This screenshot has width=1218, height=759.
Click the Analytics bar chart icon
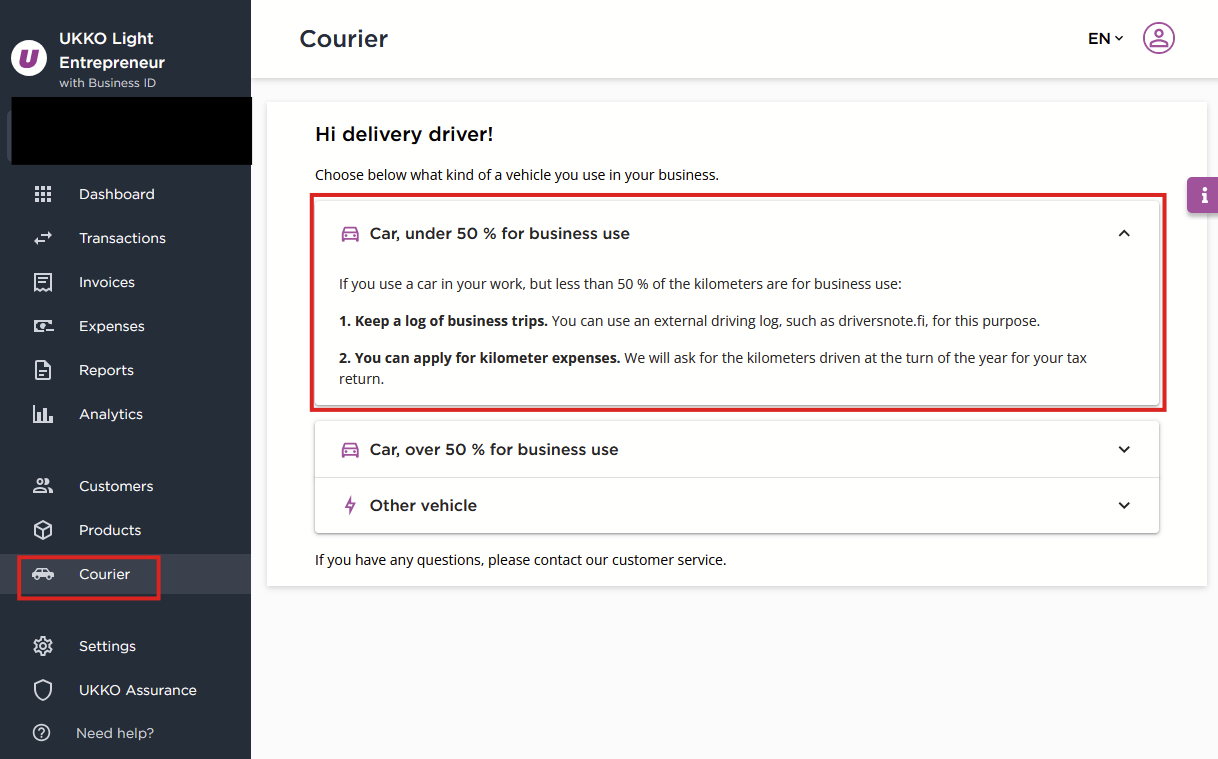pos(42,414)
